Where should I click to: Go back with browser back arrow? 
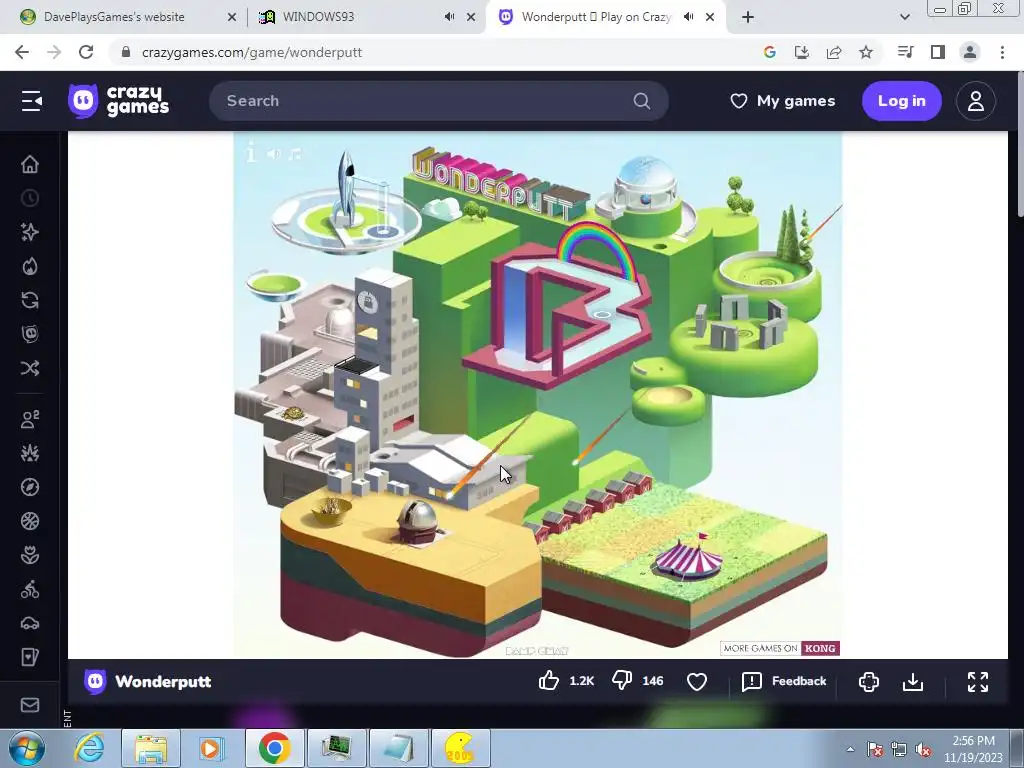(22, 52)
